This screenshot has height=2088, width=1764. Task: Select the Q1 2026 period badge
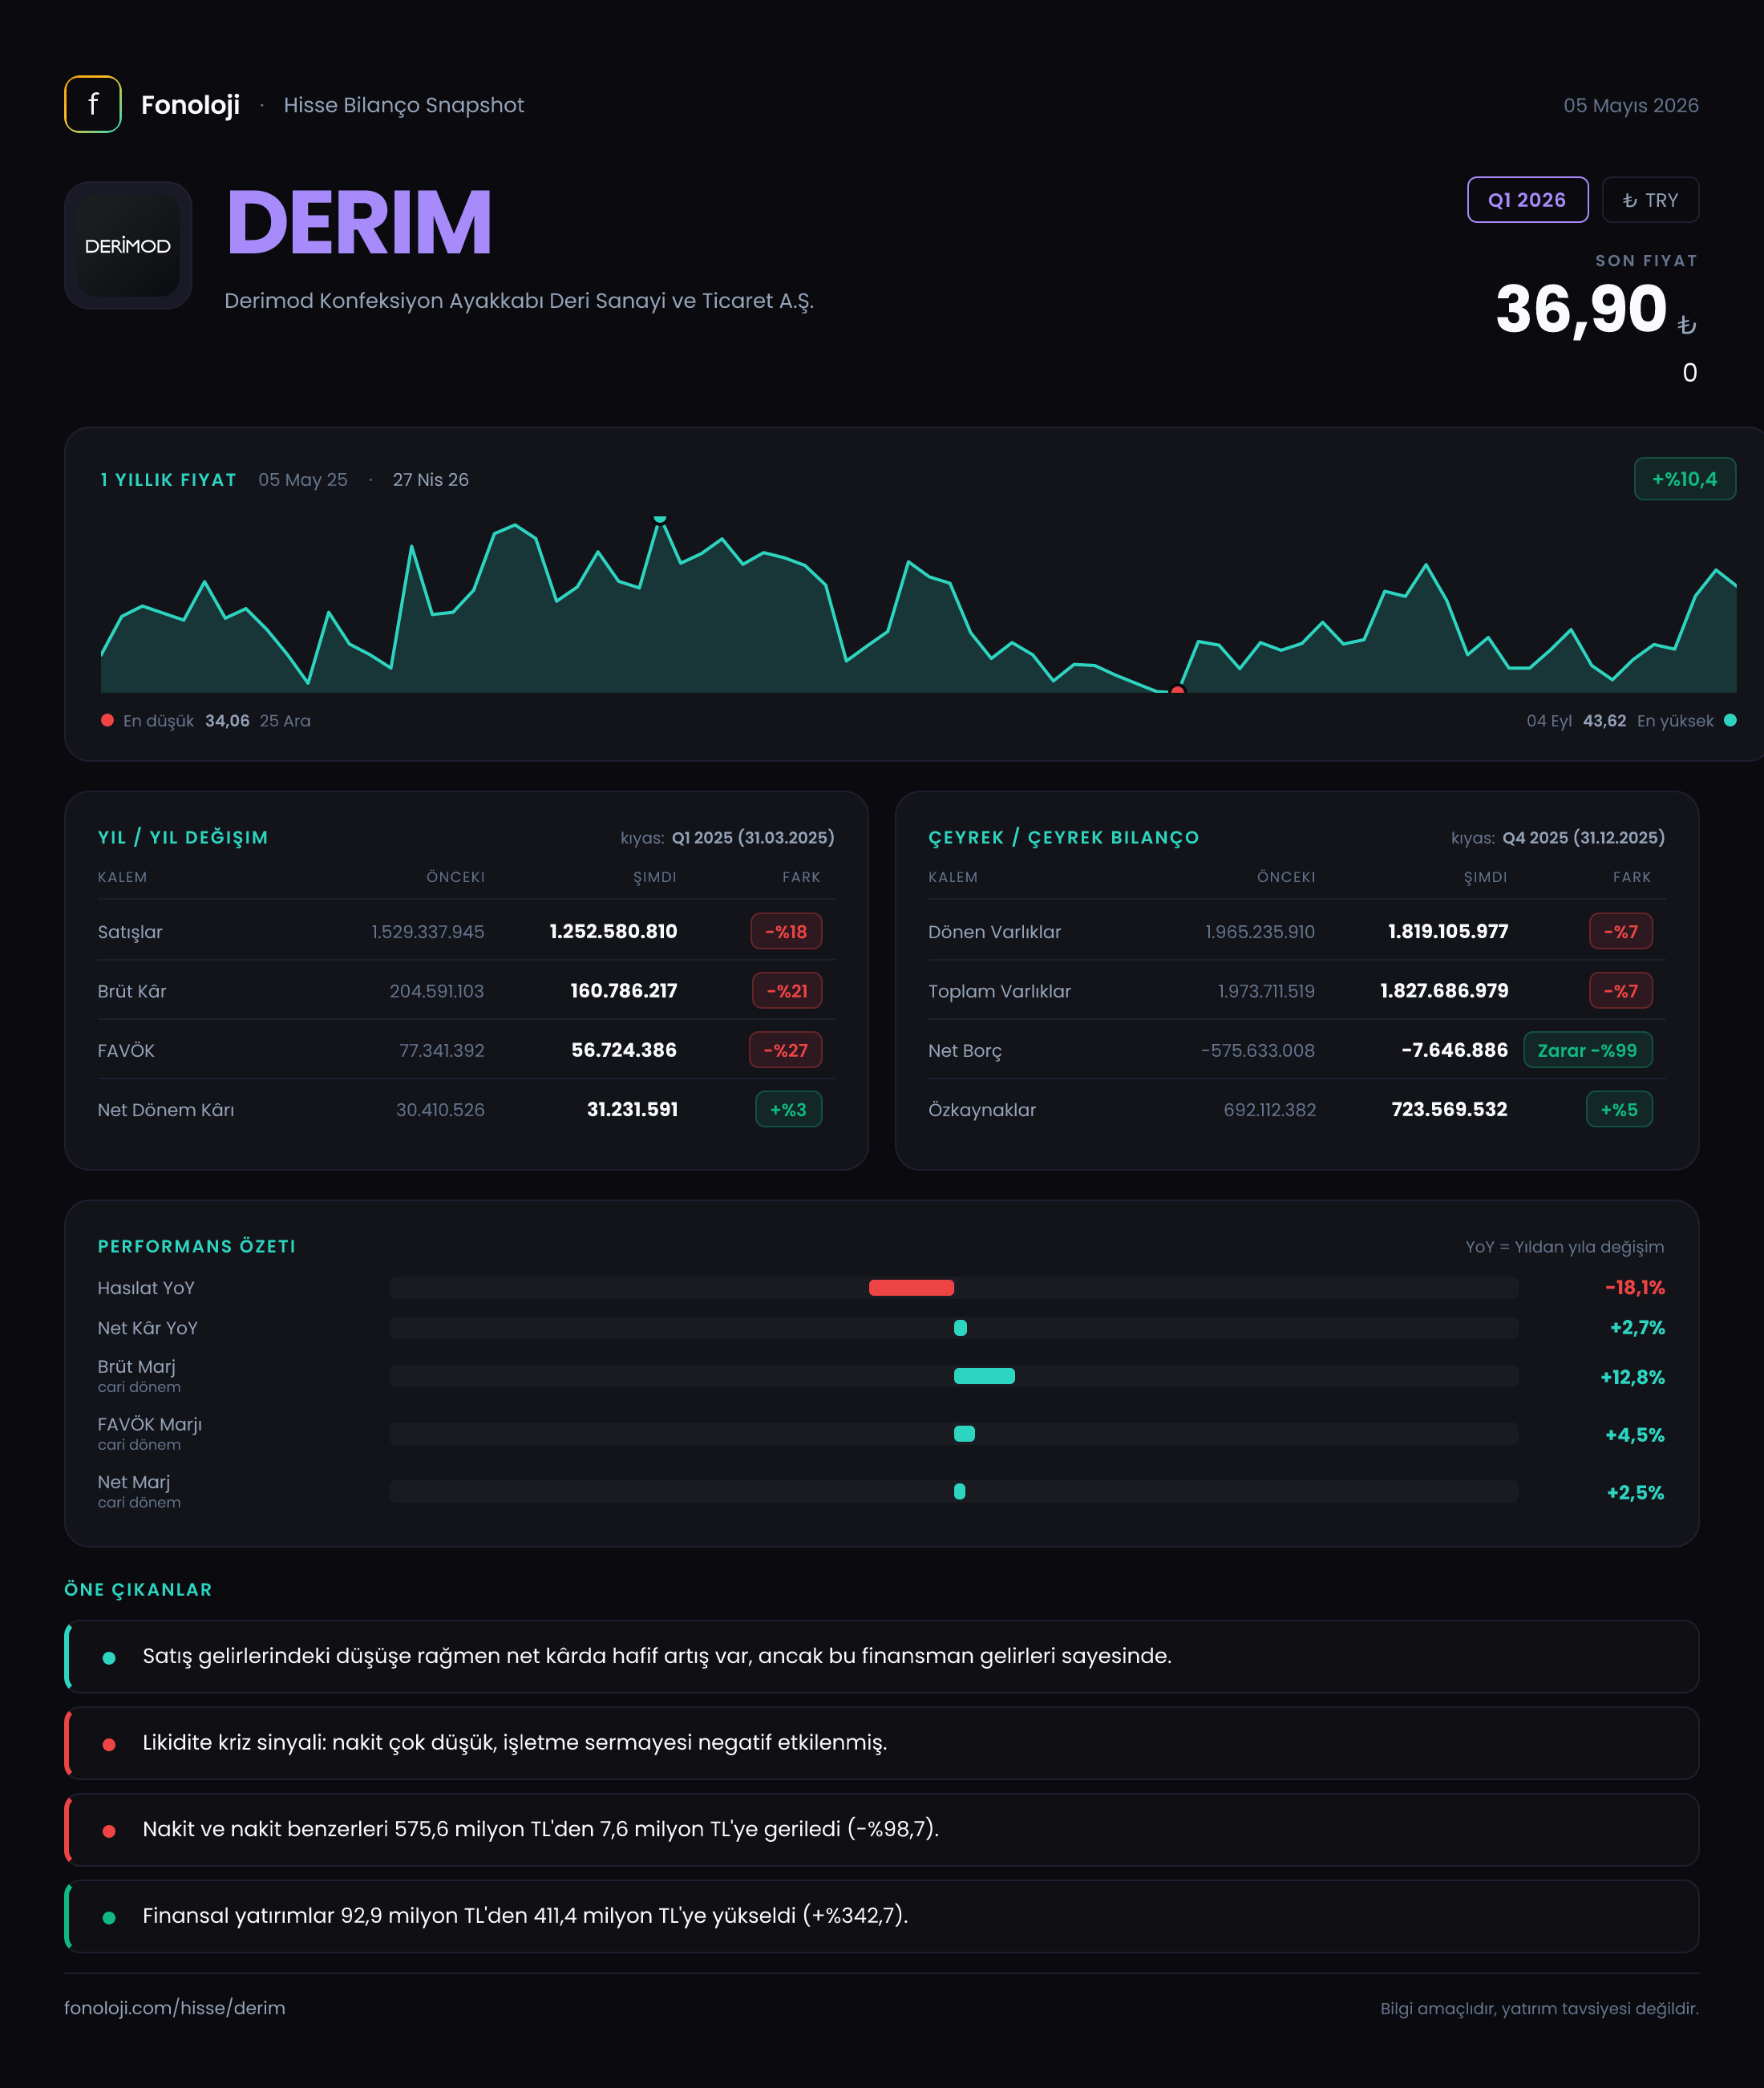pyautogui.click(x=1527, y=200)
